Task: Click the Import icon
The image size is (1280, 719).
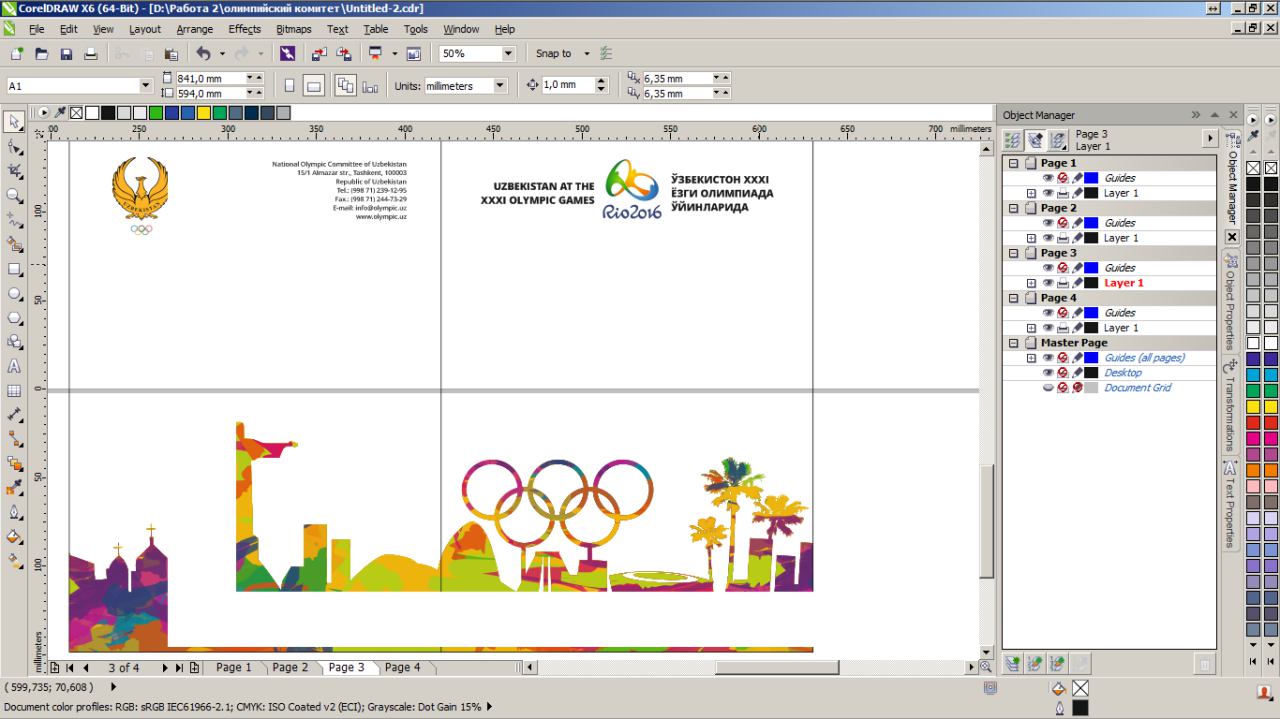Action: [x=319, y=54]
